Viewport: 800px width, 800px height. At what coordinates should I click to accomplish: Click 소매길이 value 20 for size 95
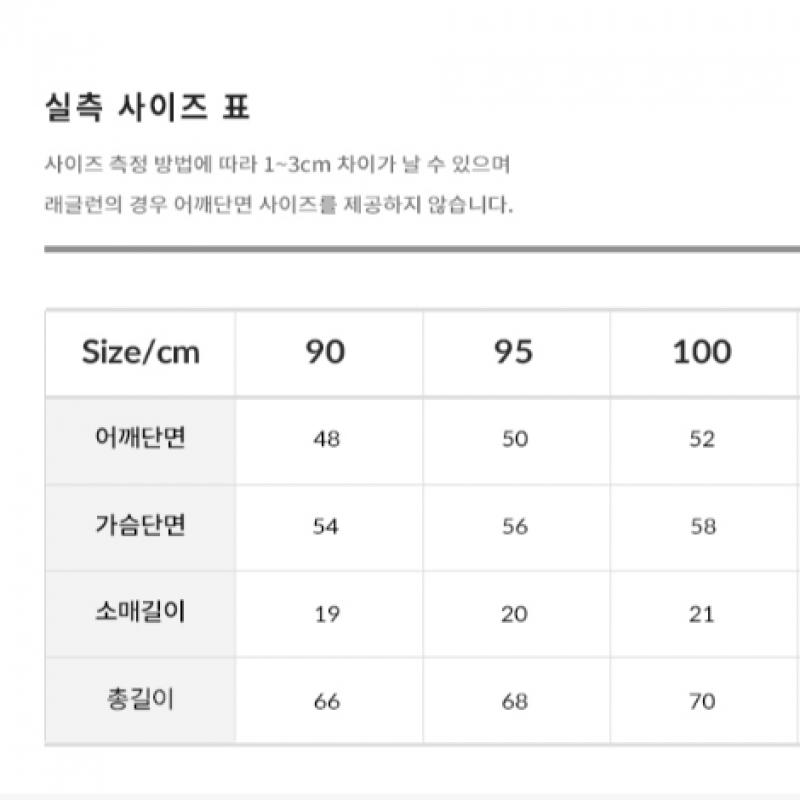click(x=514, y=614)
